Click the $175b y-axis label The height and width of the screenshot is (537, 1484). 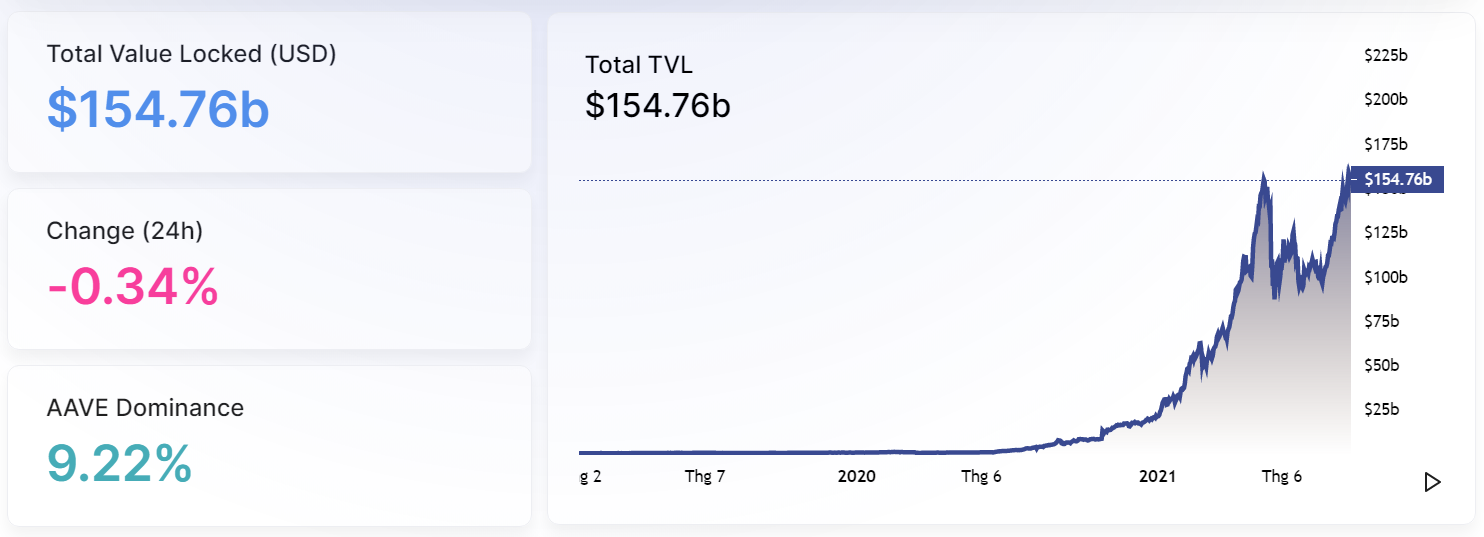coord(1386,144)
